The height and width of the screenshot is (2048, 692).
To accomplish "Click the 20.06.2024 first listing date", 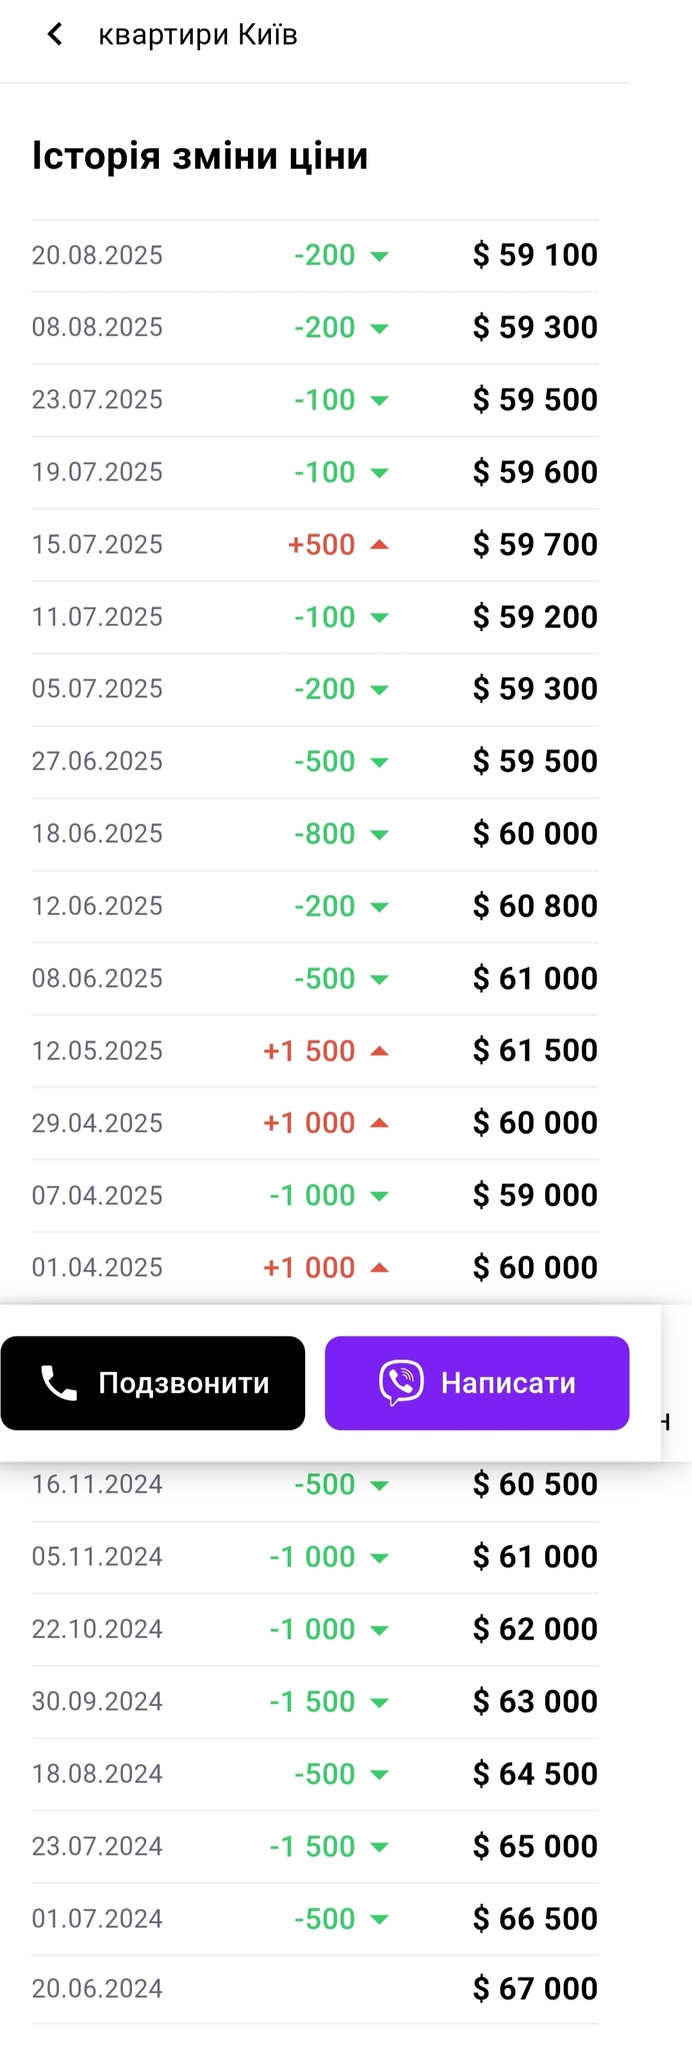I will tap(97, 1989).
